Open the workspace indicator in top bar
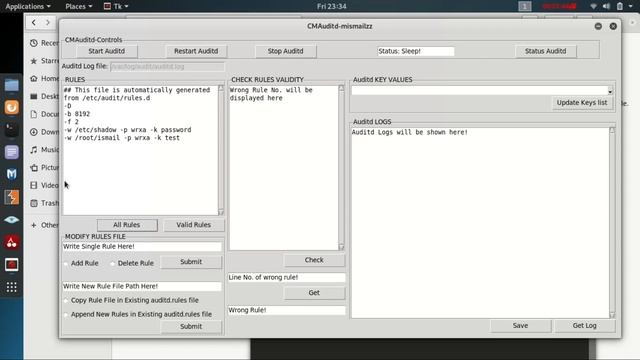640x360 pixels. tap(525, 6)
